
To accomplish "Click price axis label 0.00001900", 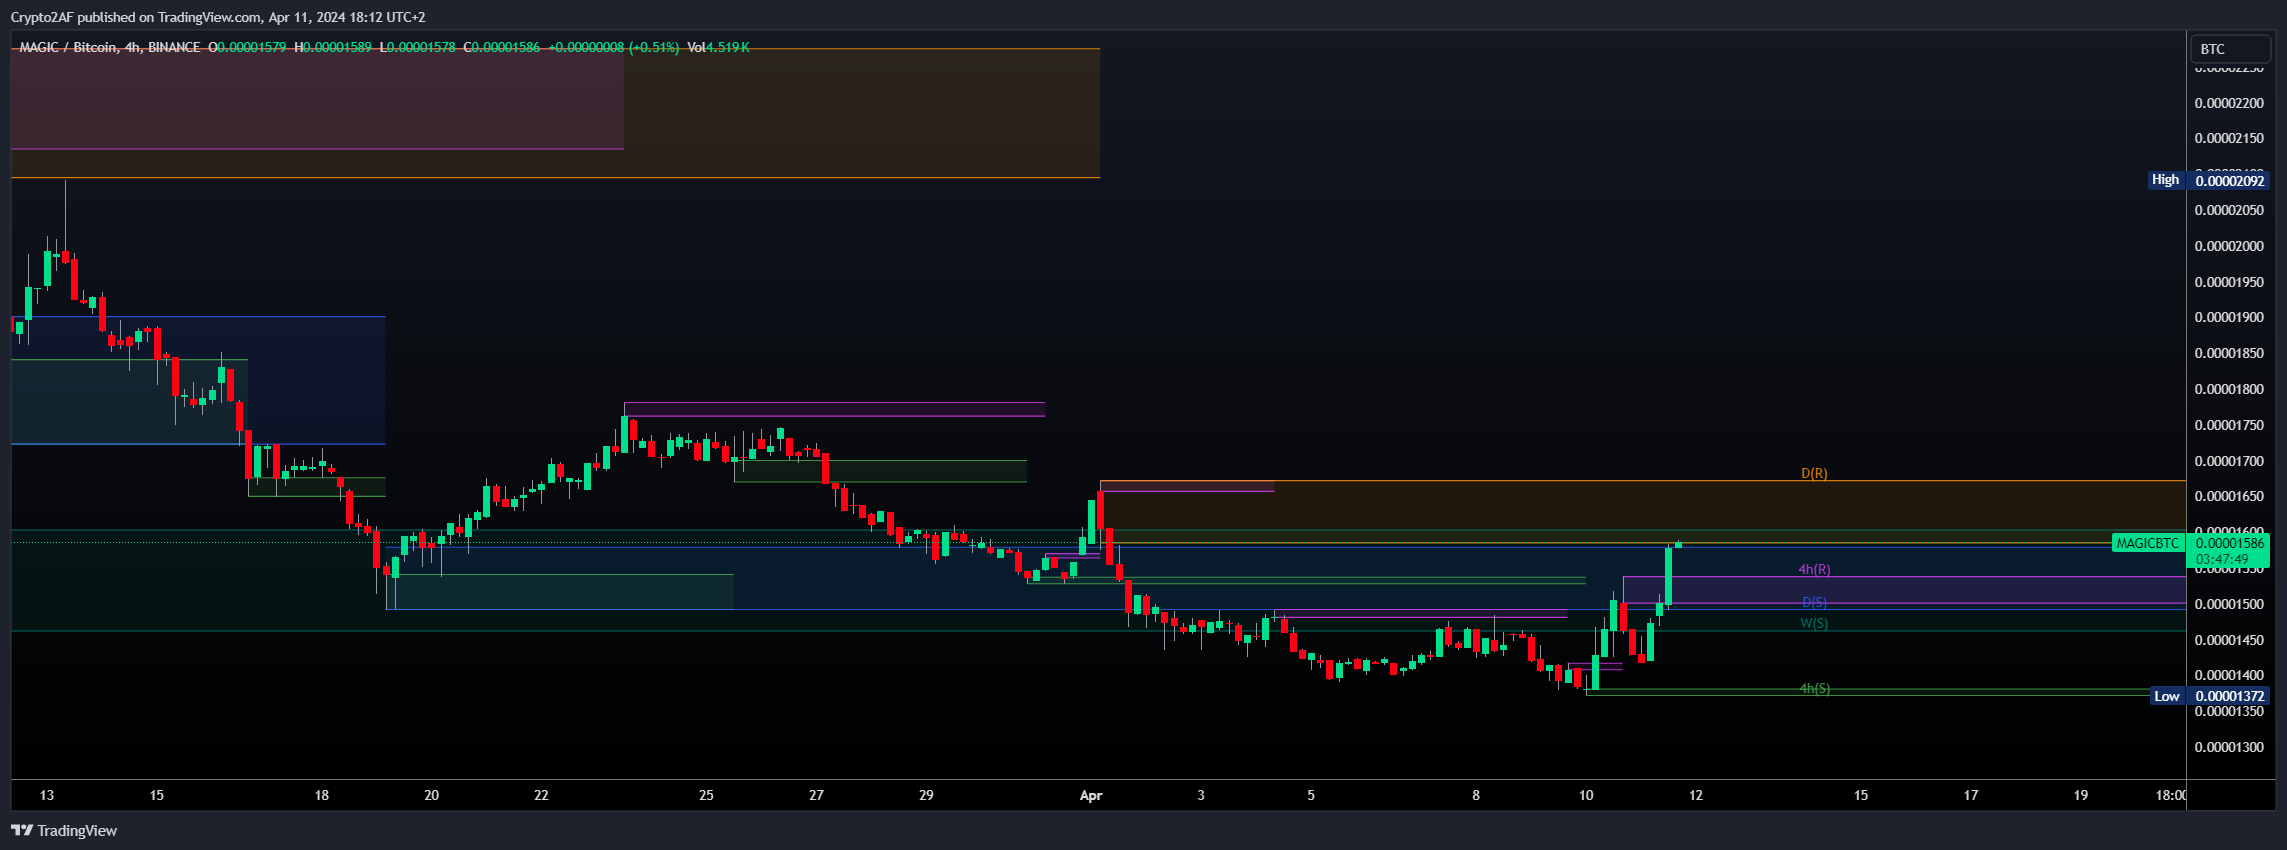I will (2229, 317).
